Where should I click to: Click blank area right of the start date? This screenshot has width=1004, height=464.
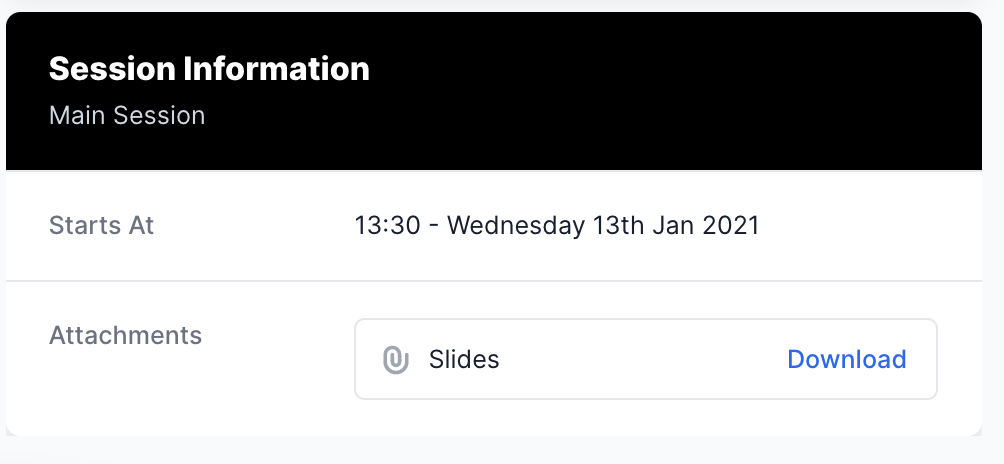tap(870, 225)
